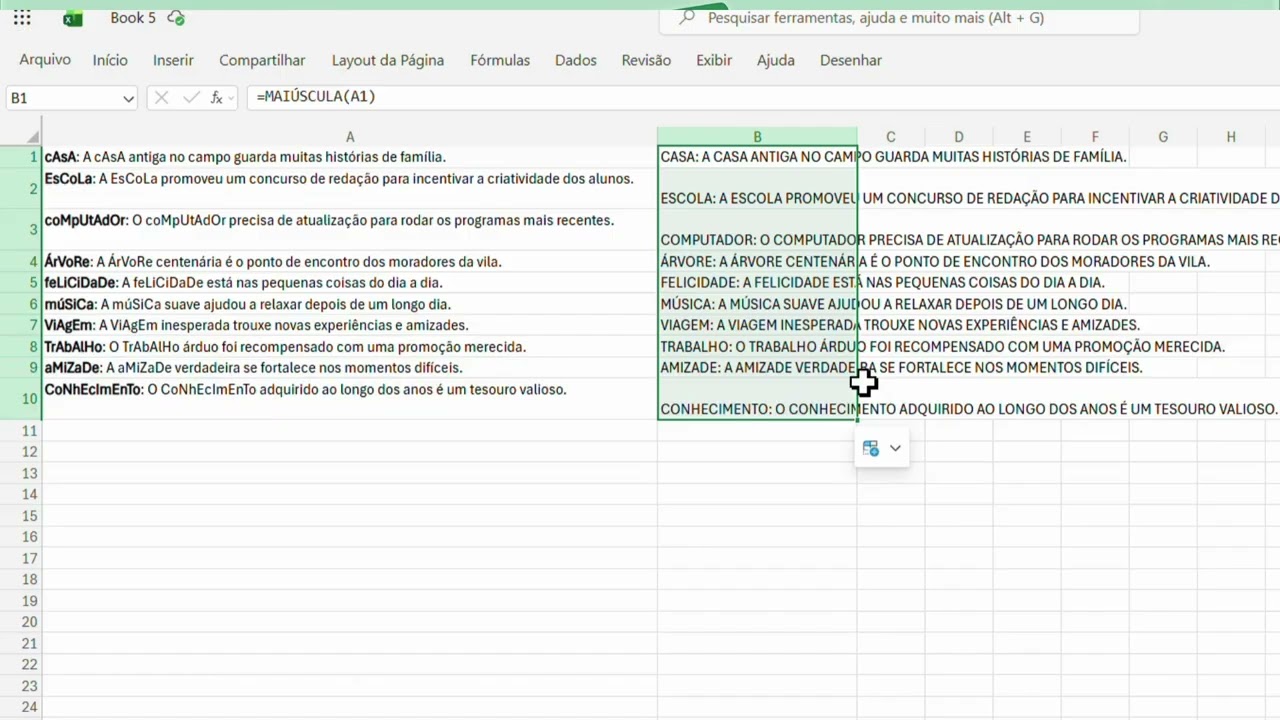The height and width of the screenshot is (720, 1280).
Task: Open the Layout da Página tab
Action: [388, 60]
